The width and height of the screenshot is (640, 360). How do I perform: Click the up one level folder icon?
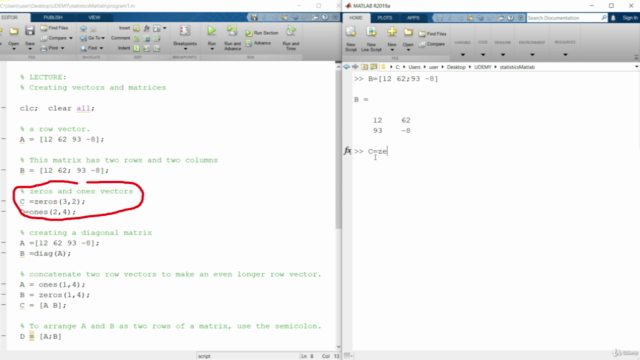pos(364,67)
